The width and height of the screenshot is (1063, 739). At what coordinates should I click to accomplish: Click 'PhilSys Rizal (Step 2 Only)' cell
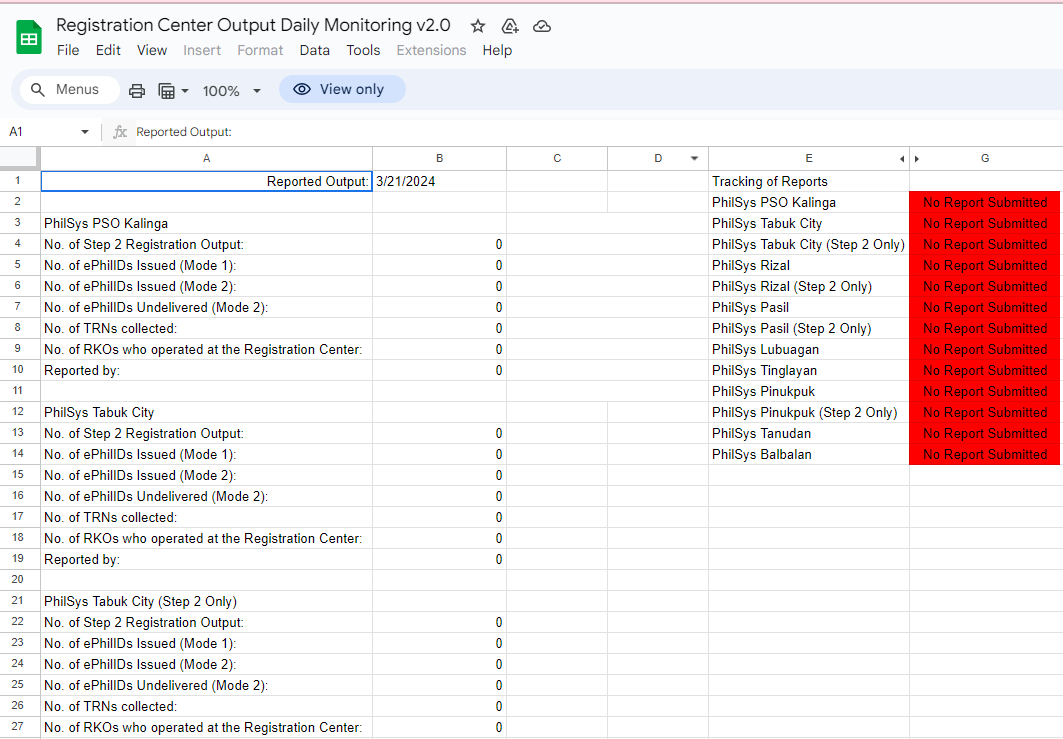click(x=809, y=286)
